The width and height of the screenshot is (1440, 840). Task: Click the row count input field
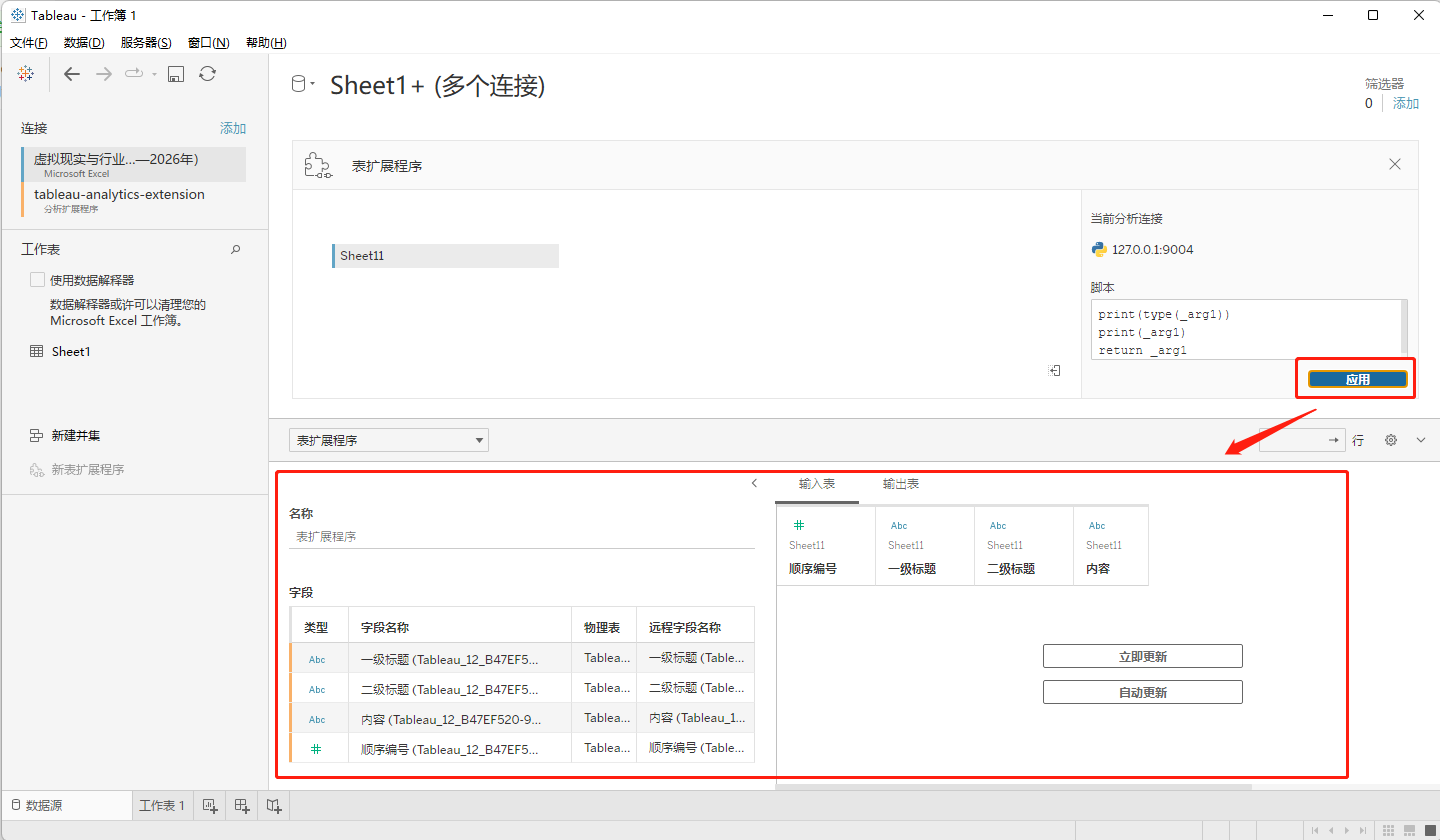point(1302,440)
